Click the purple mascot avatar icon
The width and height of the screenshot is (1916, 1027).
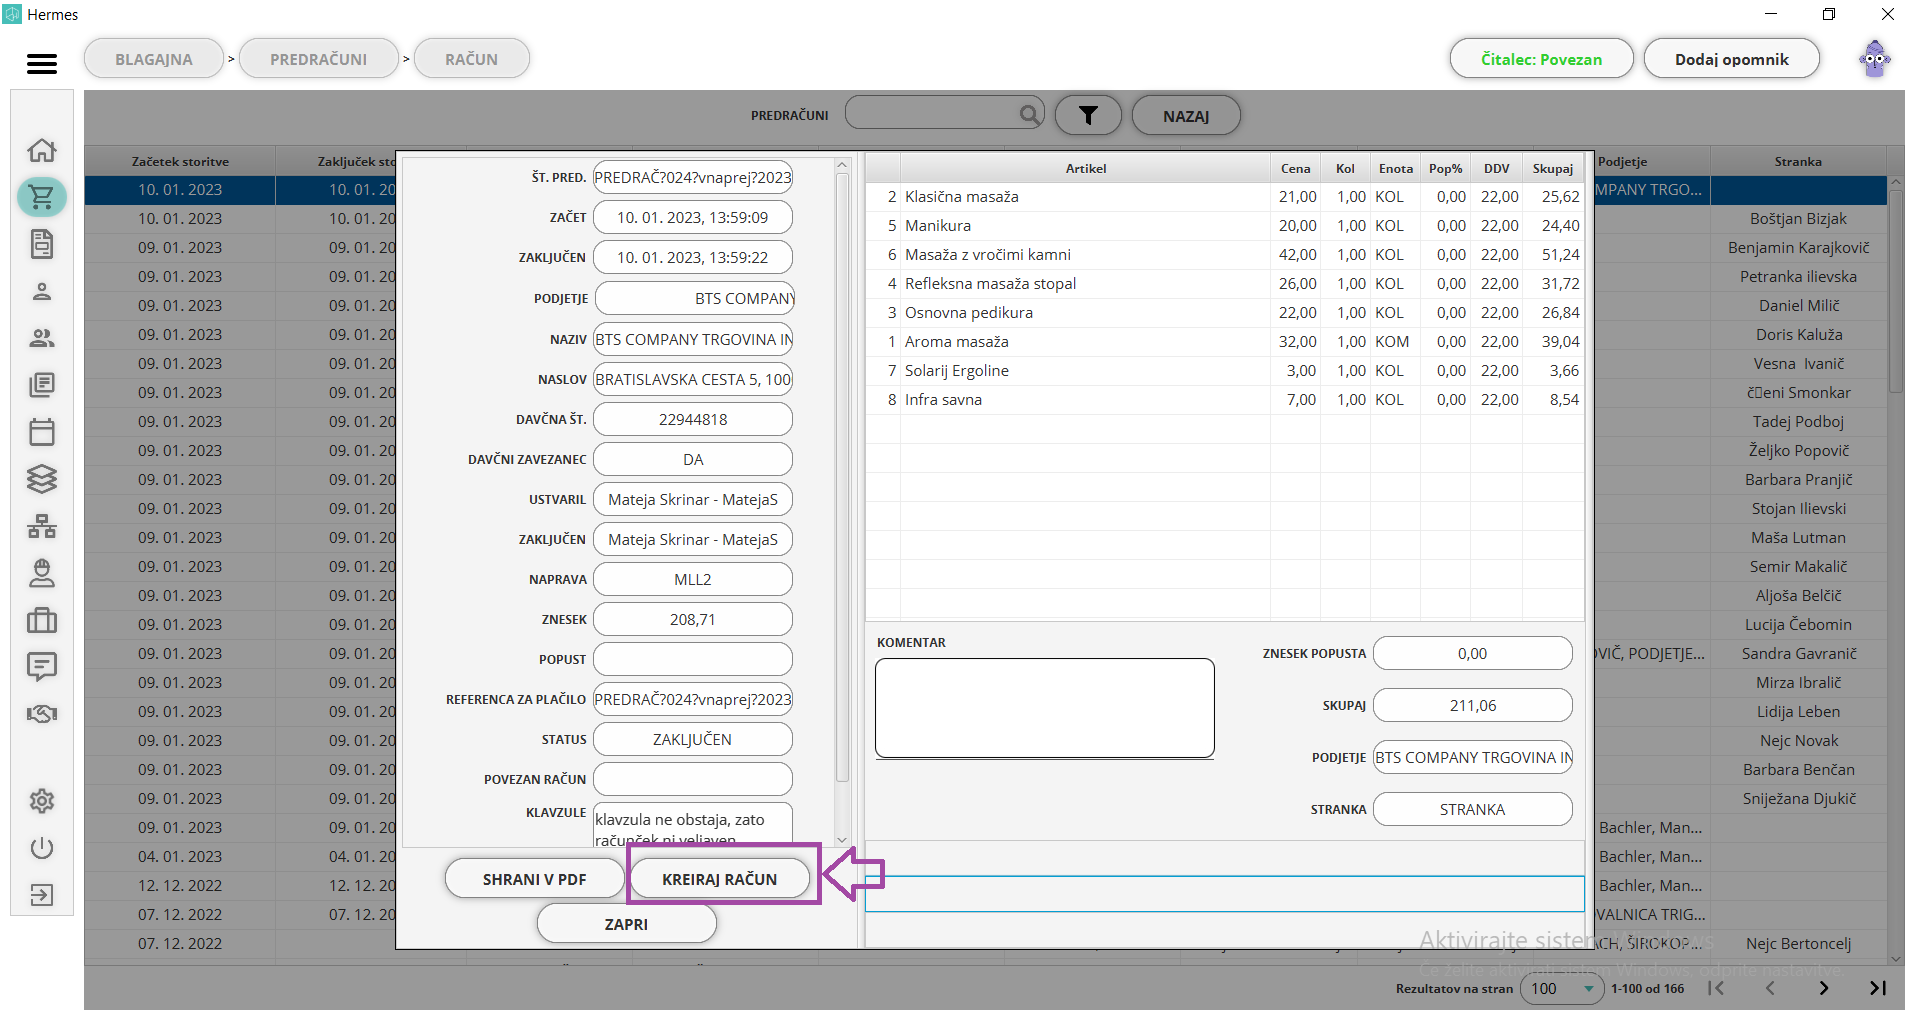point(1875,59)
